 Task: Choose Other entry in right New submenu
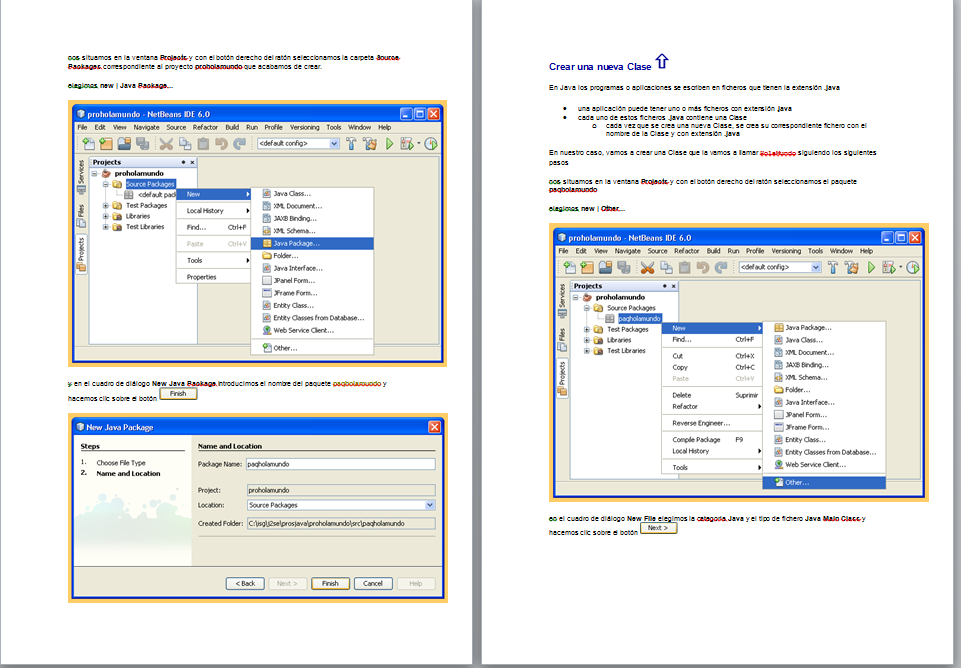click(x=824, y=483)
